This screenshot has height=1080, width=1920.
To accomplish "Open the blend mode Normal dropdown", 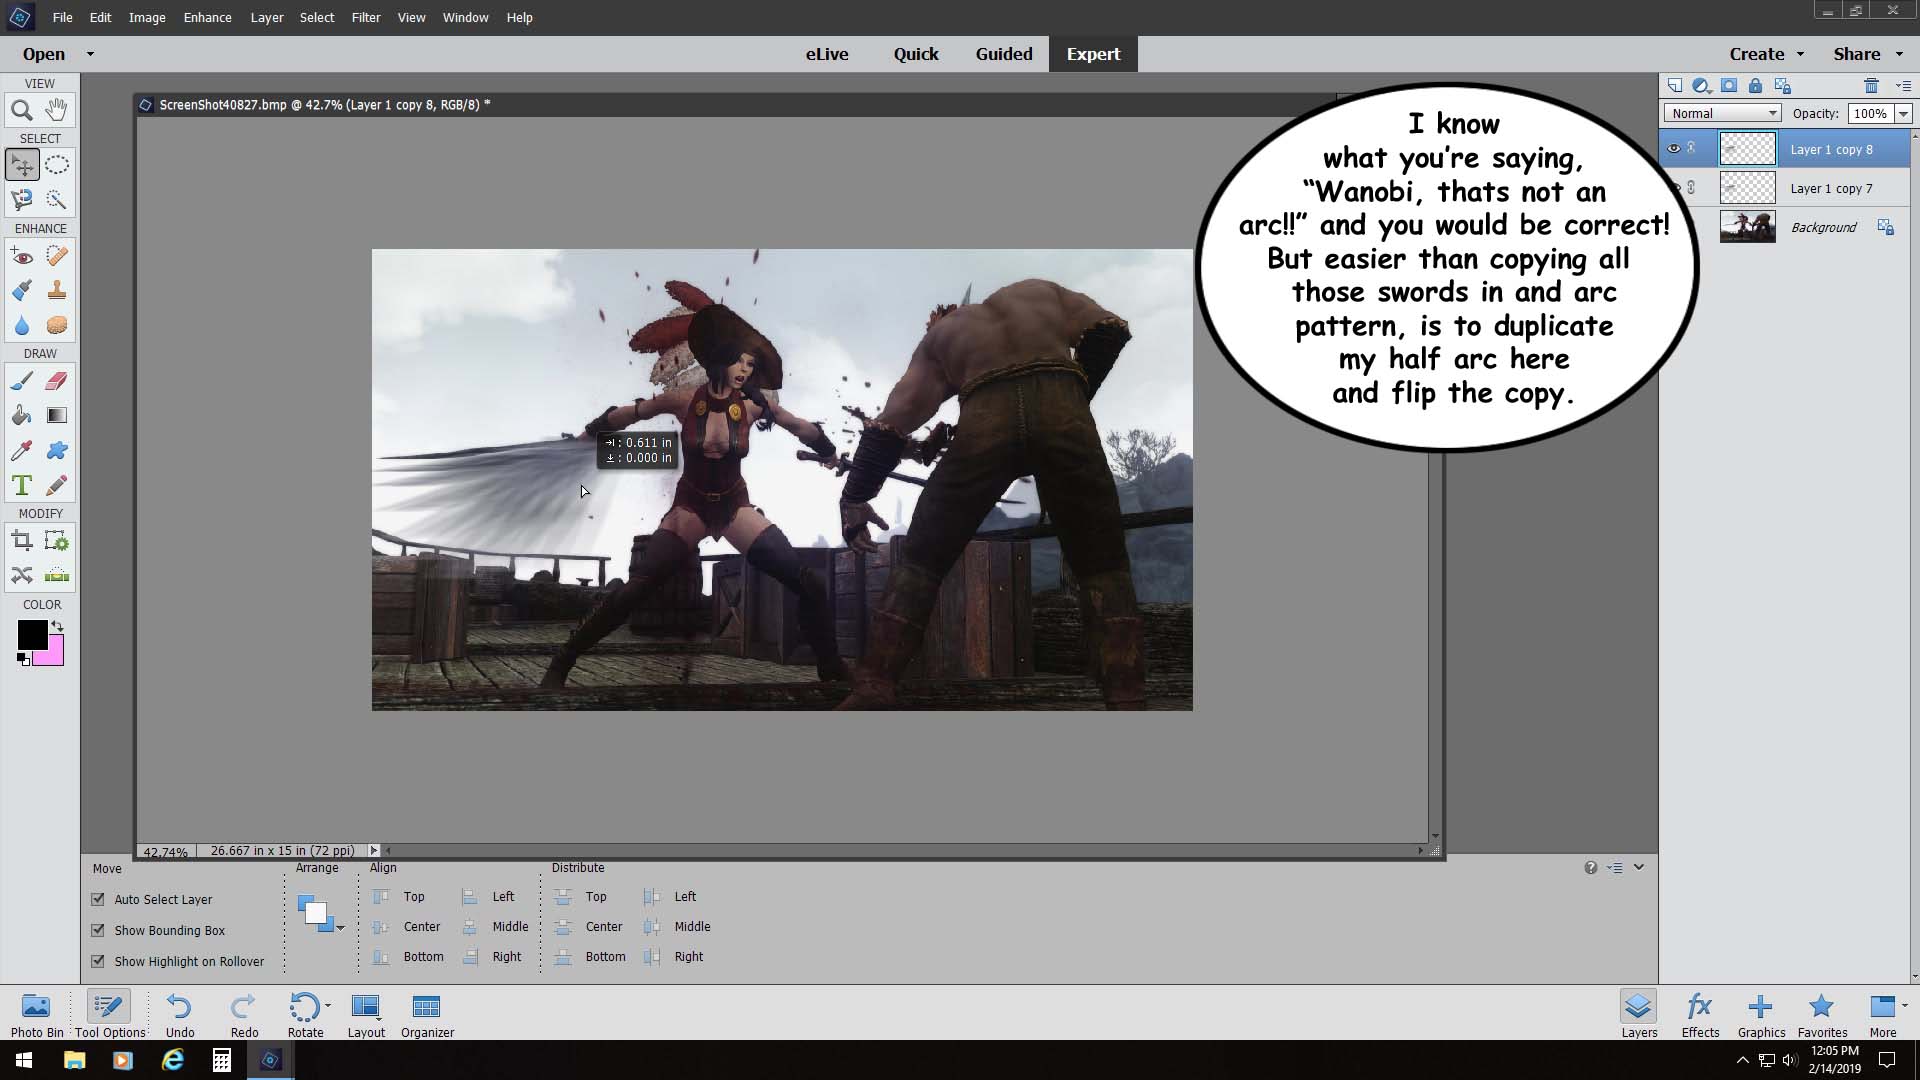I will [1723, 113].
